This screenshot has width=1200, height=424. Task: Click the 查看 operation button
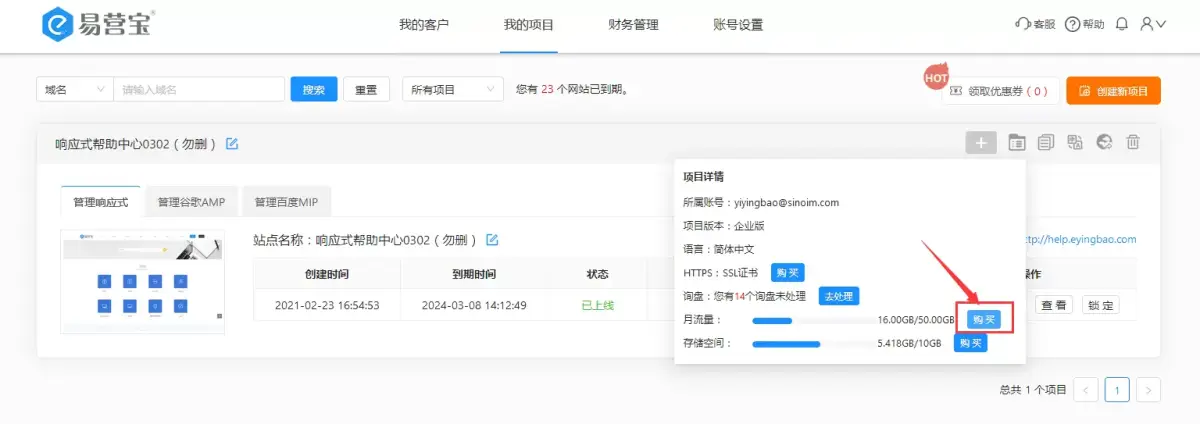click(x=1054, y=305)
